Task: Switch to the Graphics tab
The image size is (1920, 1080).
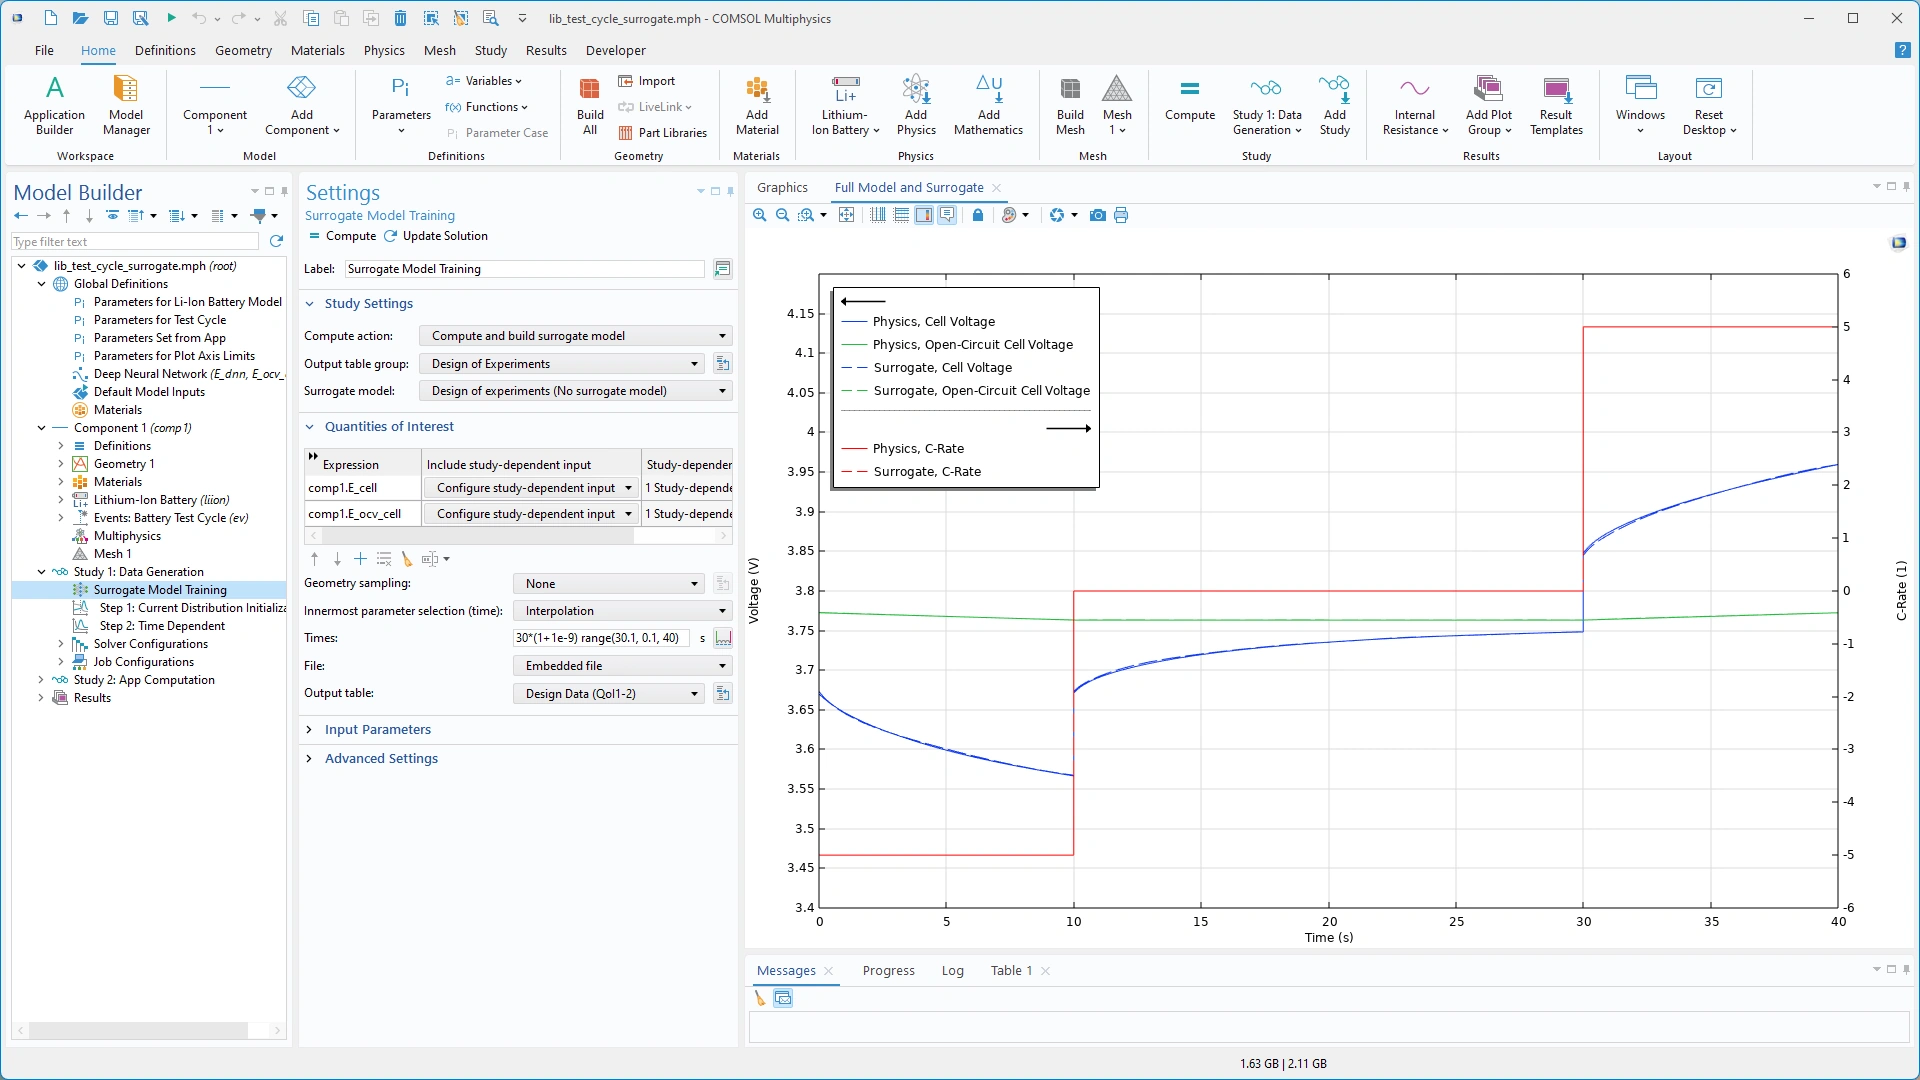Action: coord(782,187)
